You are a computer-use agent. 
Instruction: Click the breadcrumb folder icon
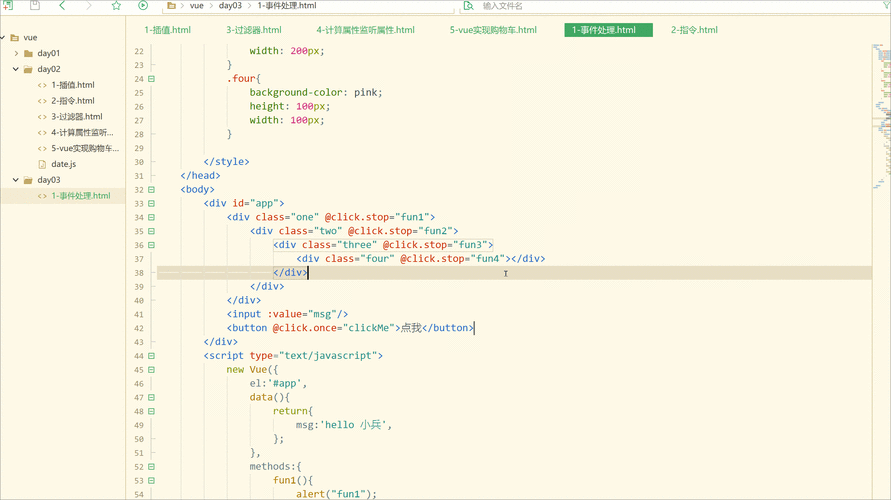pyautogui.click(x=171, y=6)
